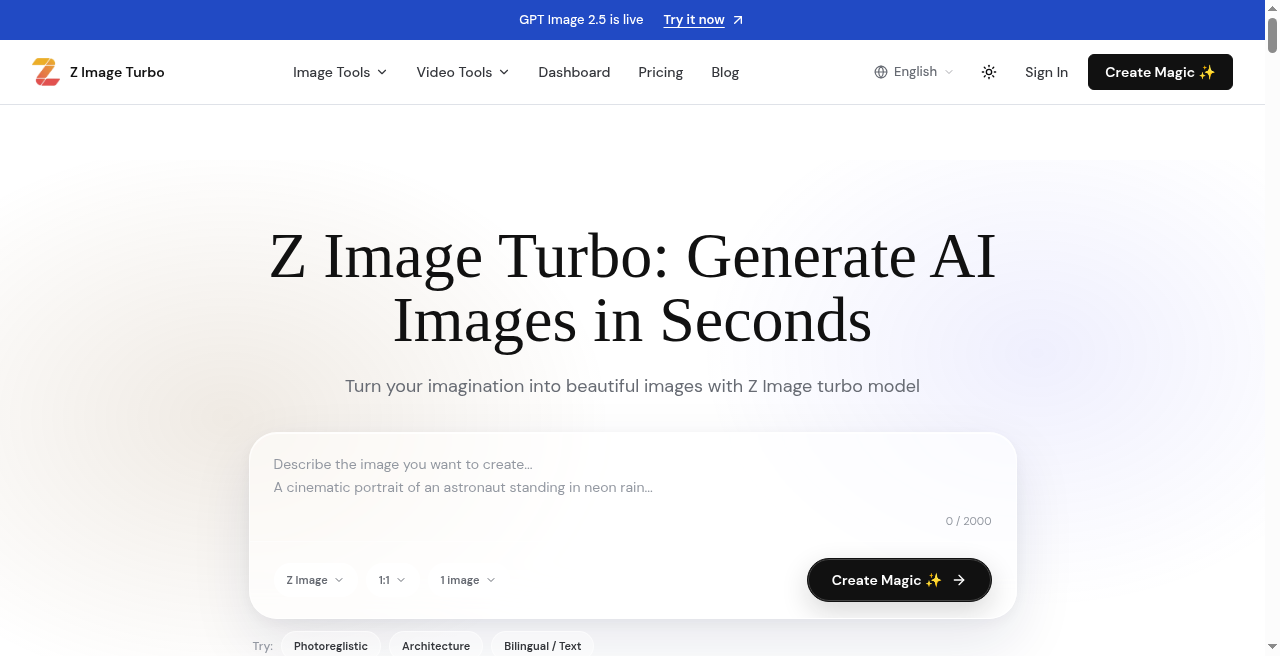Viewport: 1280px width, 656px height.
Task: Click the Sign In link
Action: pos(1046,72)
